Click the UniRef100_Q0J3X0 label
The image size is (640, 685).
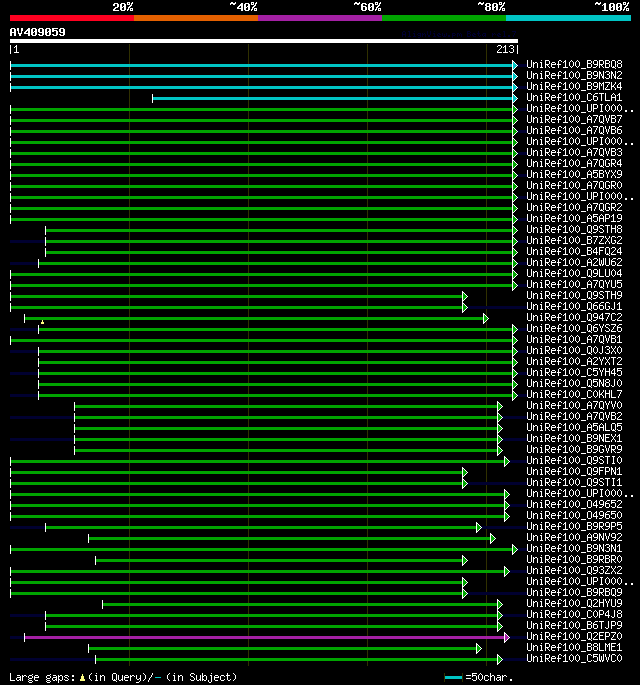(574, 350)
